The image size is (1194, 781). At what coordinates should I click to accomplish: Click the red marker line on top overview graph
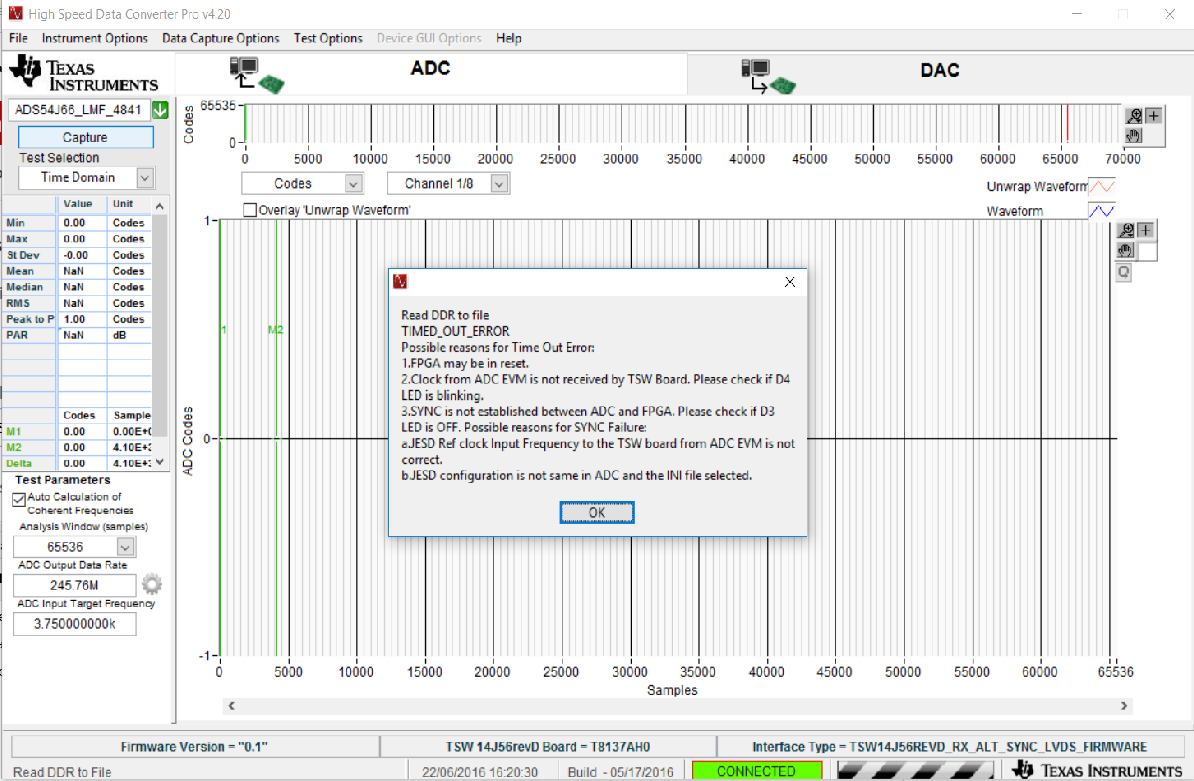1068,123
